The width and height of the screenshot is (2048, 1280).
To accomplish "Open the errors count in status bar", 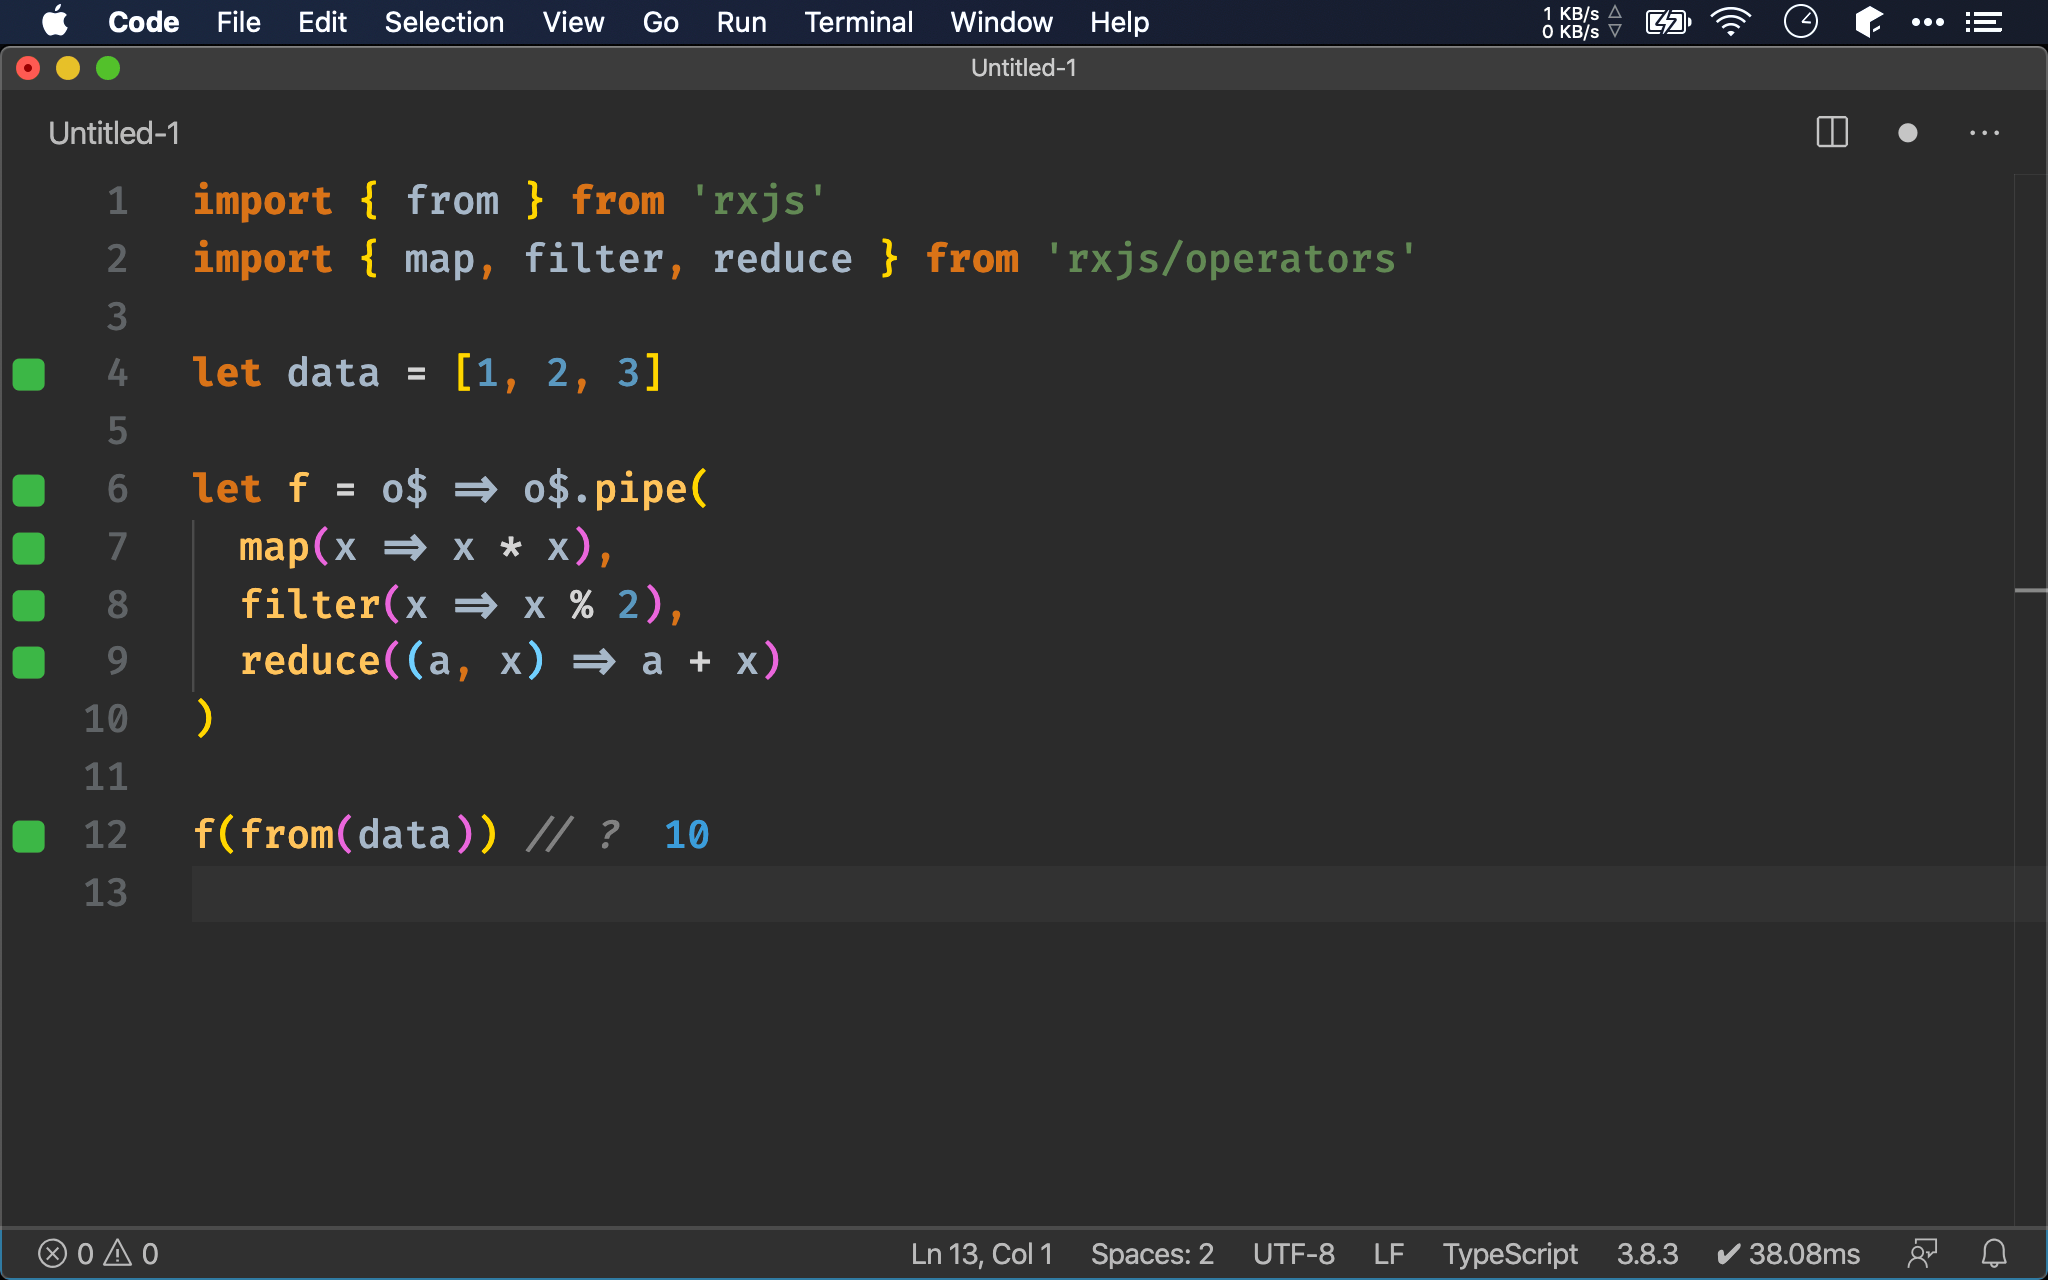I will tap(65, 1254).
